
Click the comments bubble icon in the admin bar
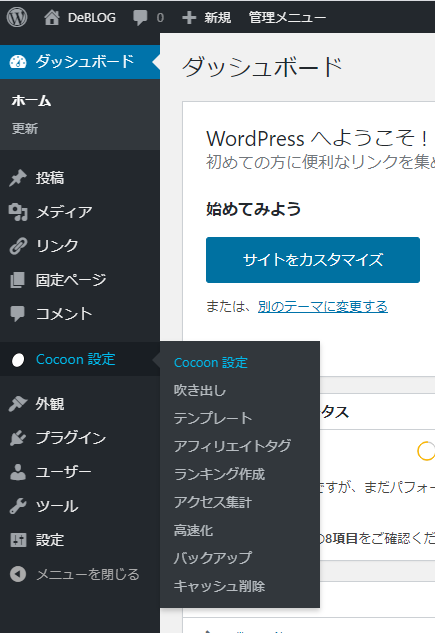[x=140, y=18]
